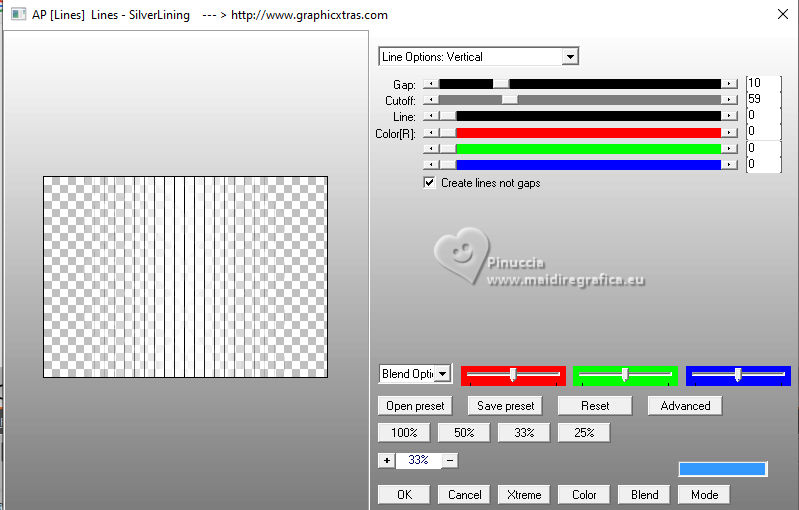Click the Cutoff slider track
This screenshot has height=510, width=799.
tap(580, 100)
